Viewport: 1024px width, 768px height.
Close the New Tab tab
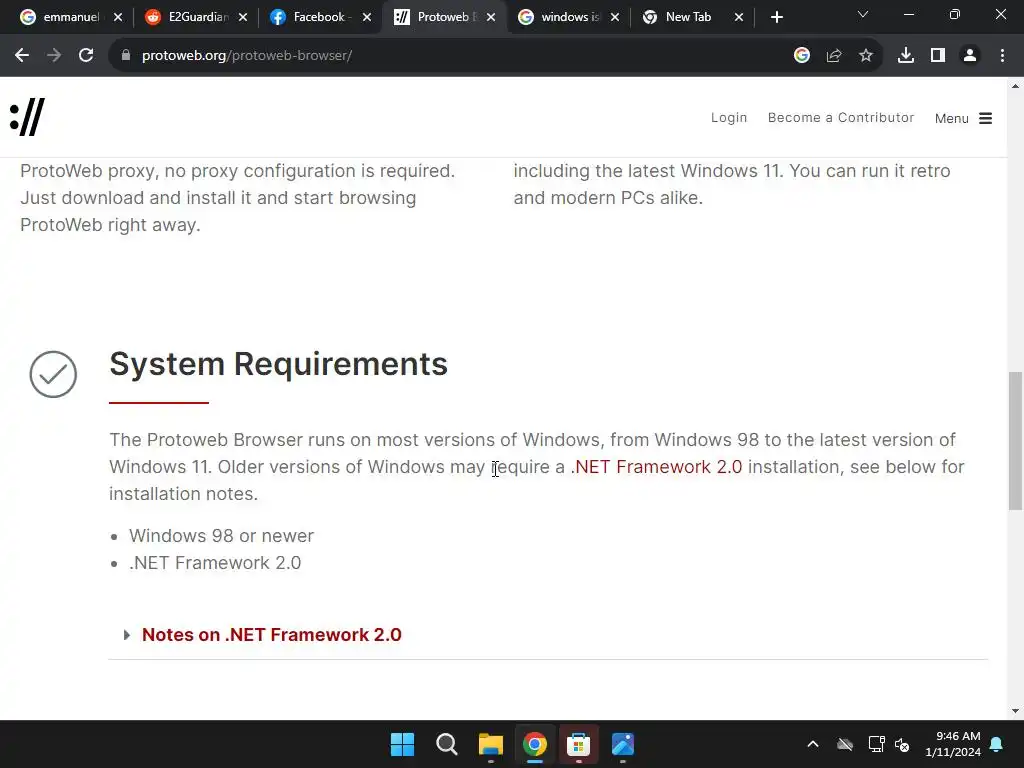click(739, 18)
